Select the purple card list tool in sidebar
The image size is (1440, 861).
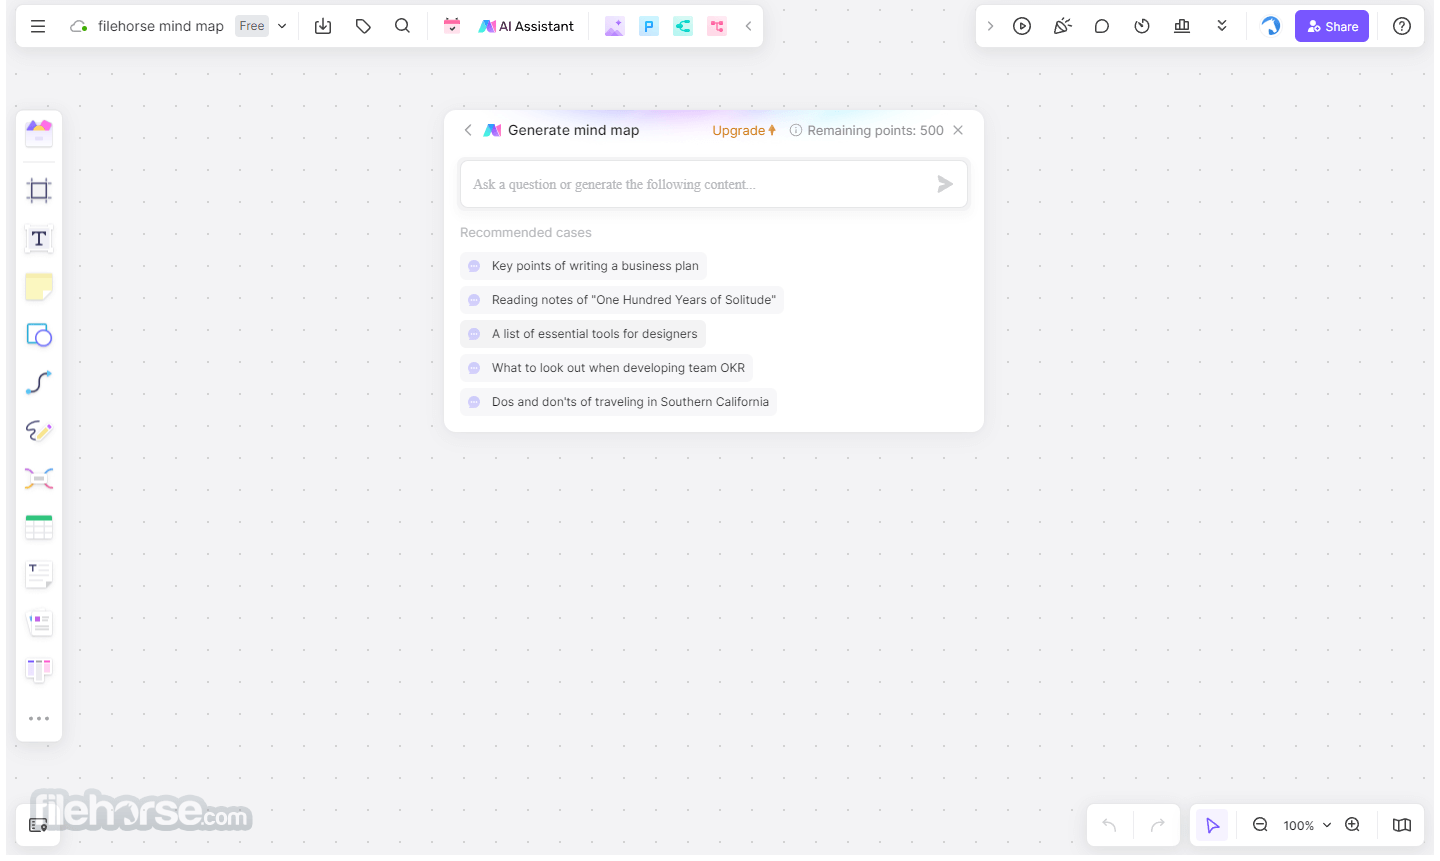pos(39,623)
